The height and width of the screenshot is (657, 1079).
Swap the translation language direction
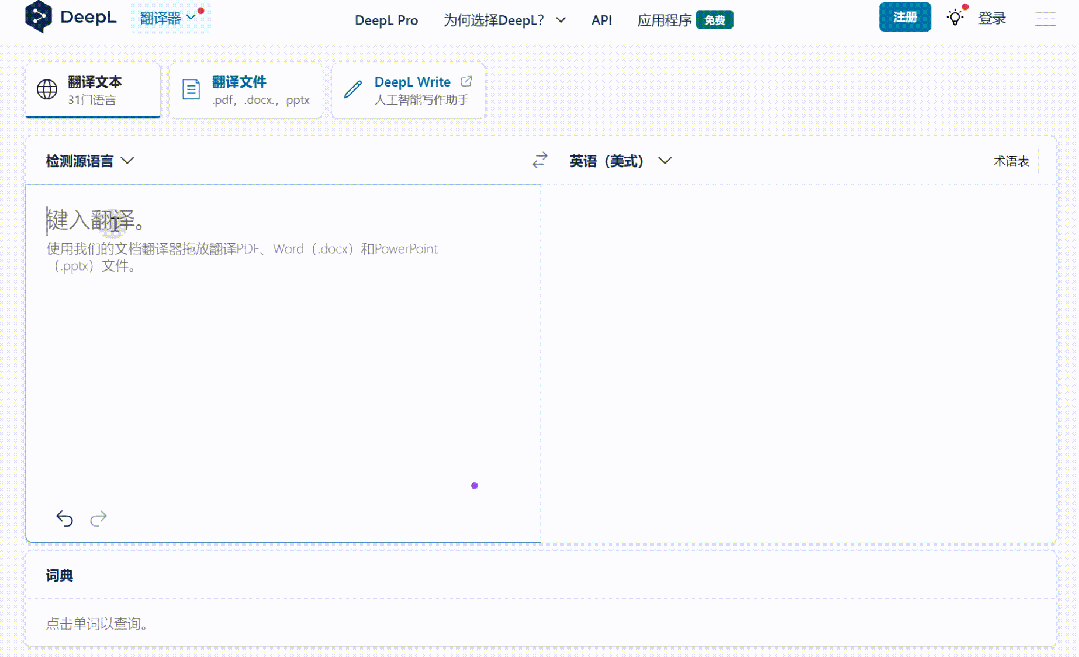point(540,159)
